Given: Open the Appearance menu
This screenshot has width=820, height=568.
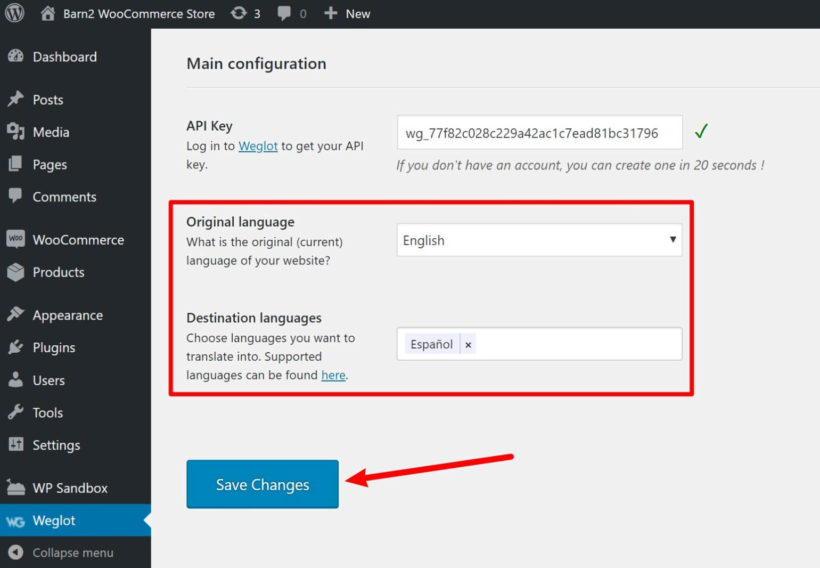Looking at the screenshot, I should coord(67,315).
